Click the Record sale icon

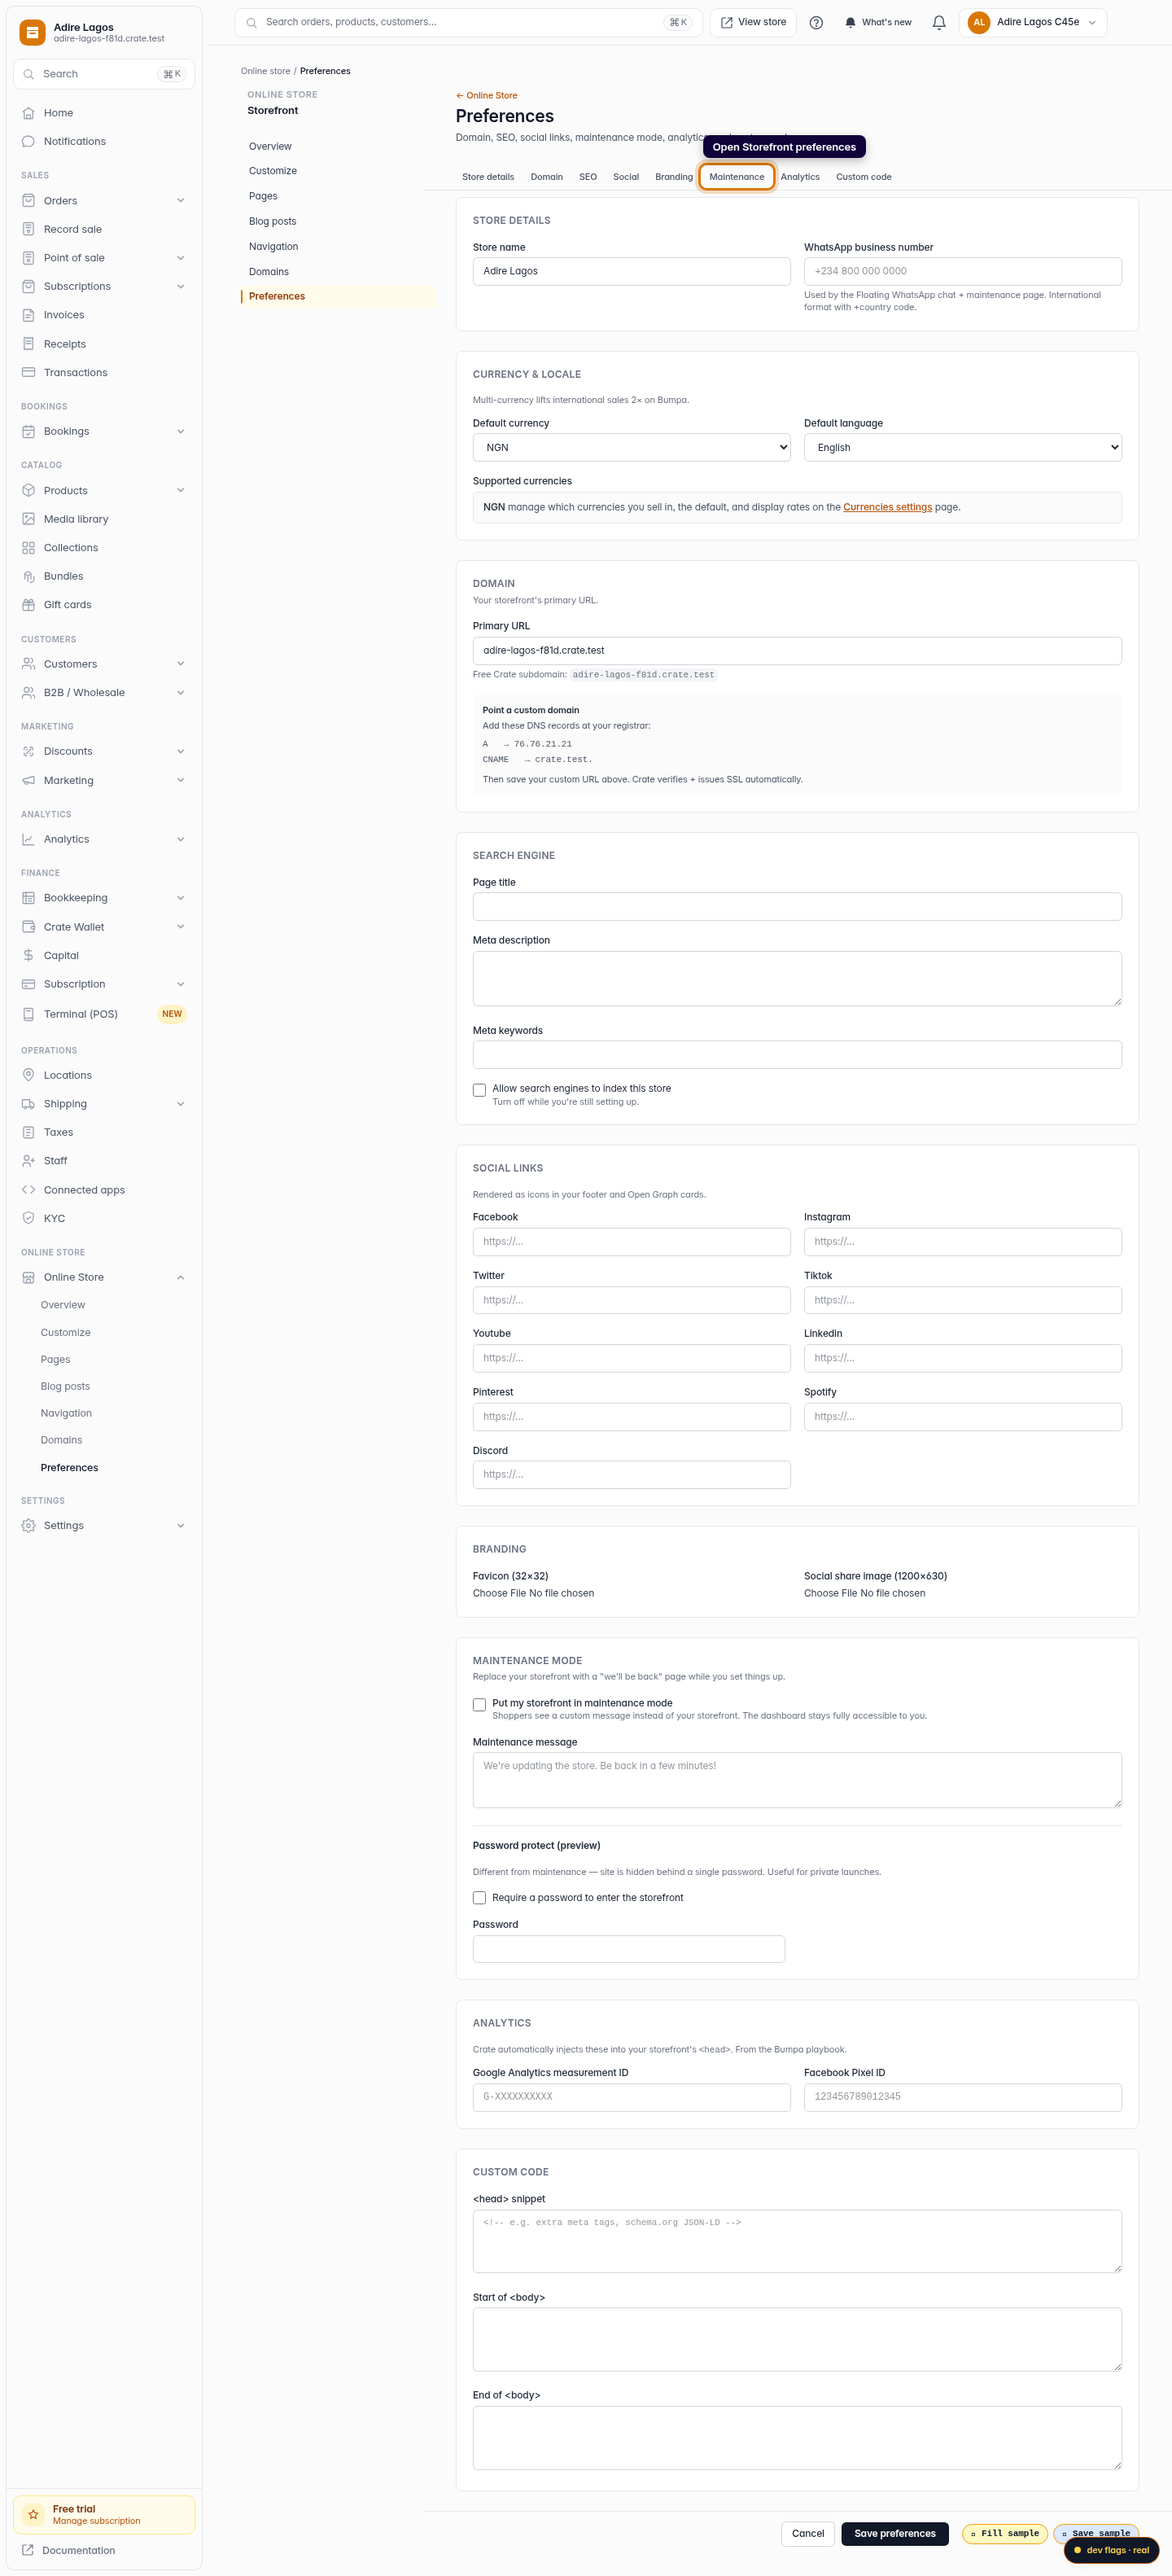tap(28, 229)
